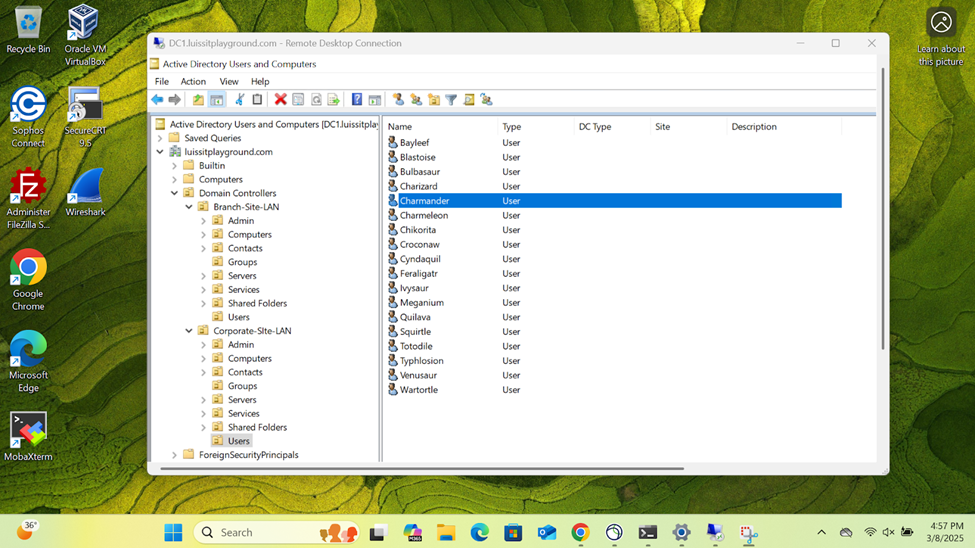Screen dimensions: 975x548
Task: Expand ForeignSecurityPrincipals node
Action: pyautogui.click(x=175, y=455)
